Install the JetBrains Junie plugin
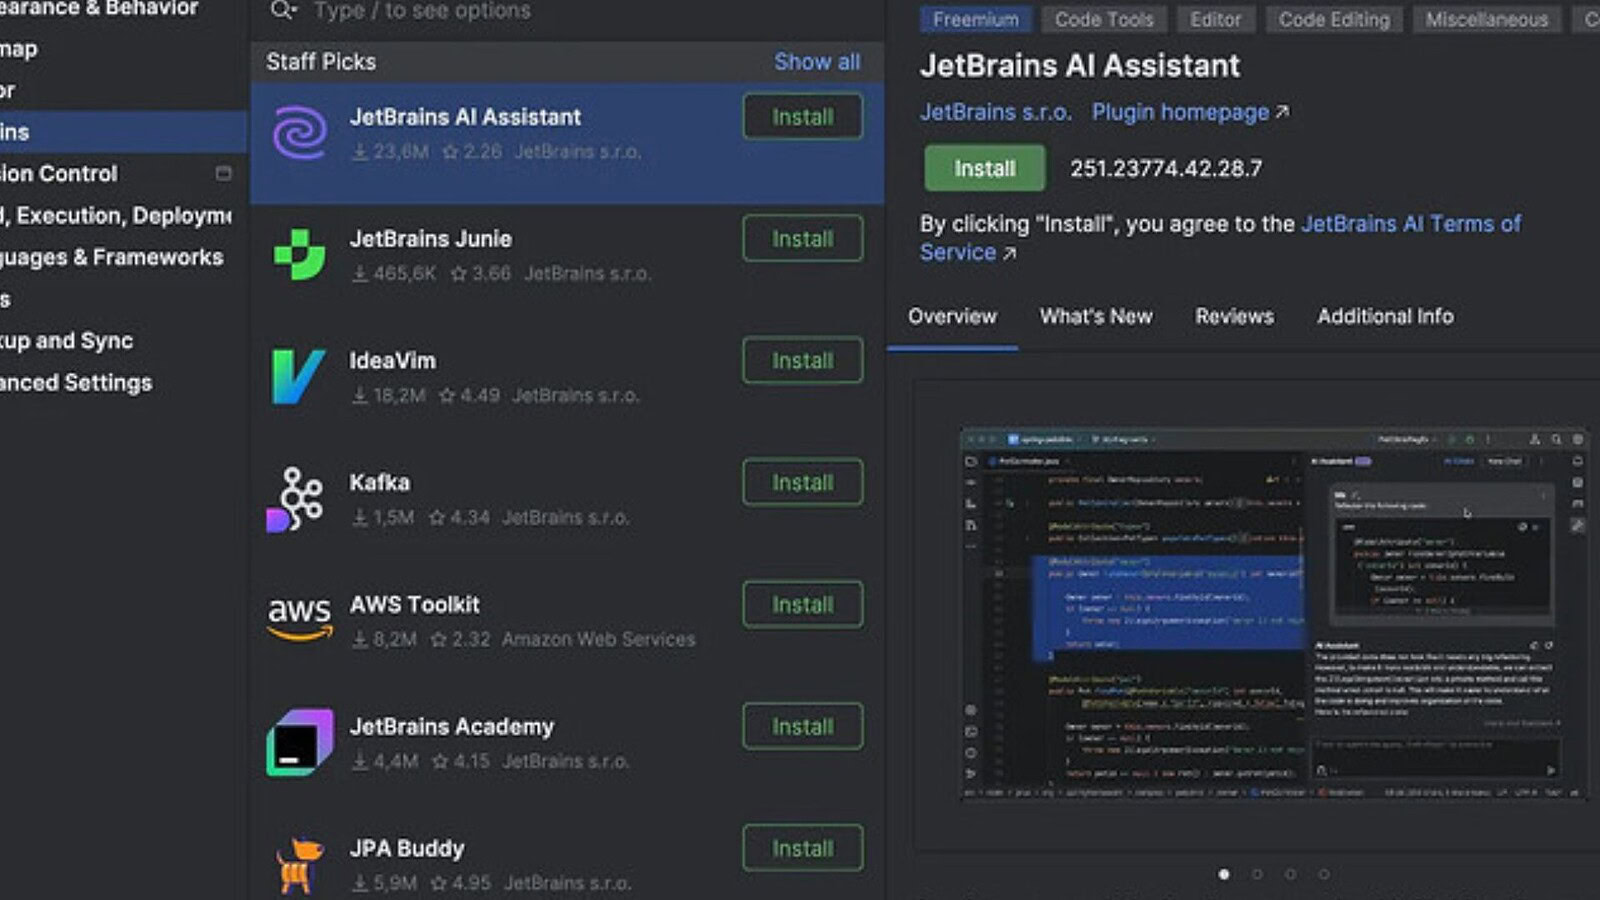The width and height of the screenshot is (1600, 900). click(x=802, y=239)
